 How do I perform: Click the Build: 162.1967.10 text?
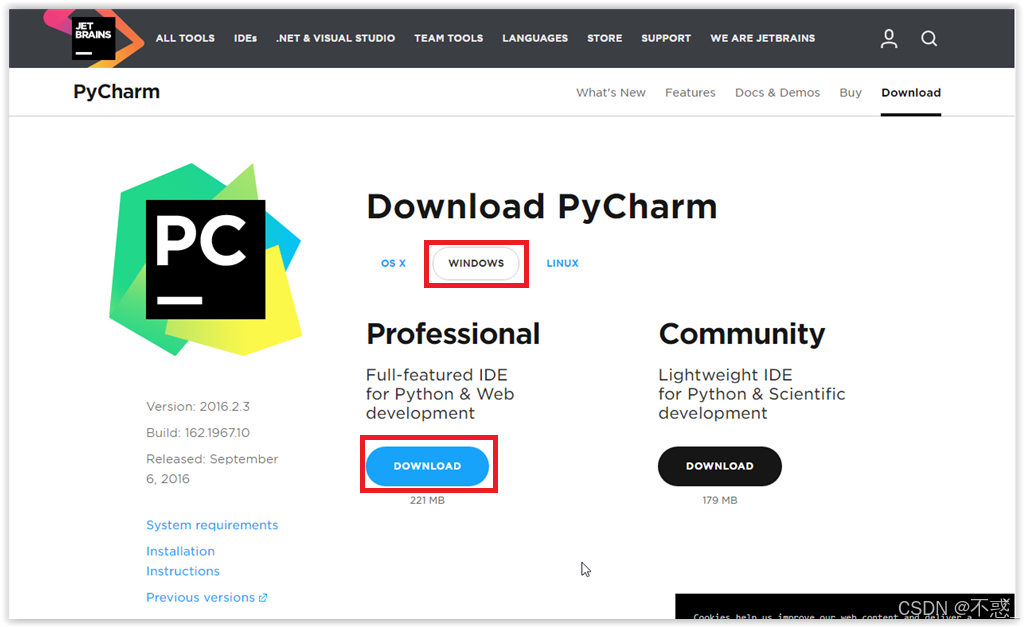click(x=198, y=432)
